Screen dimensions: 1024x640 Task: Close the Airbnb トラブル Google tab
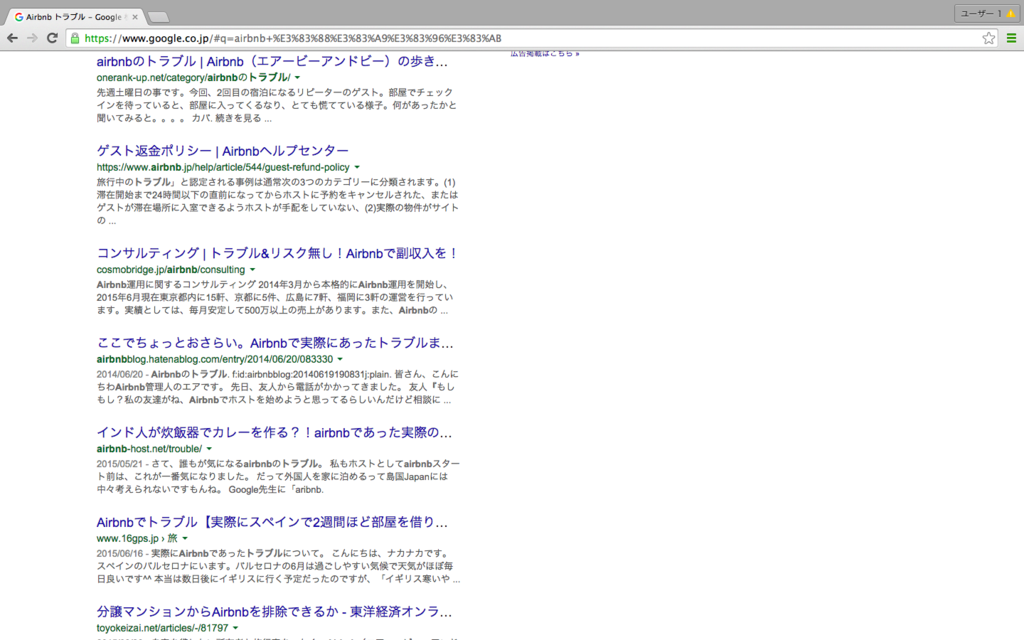135,17
